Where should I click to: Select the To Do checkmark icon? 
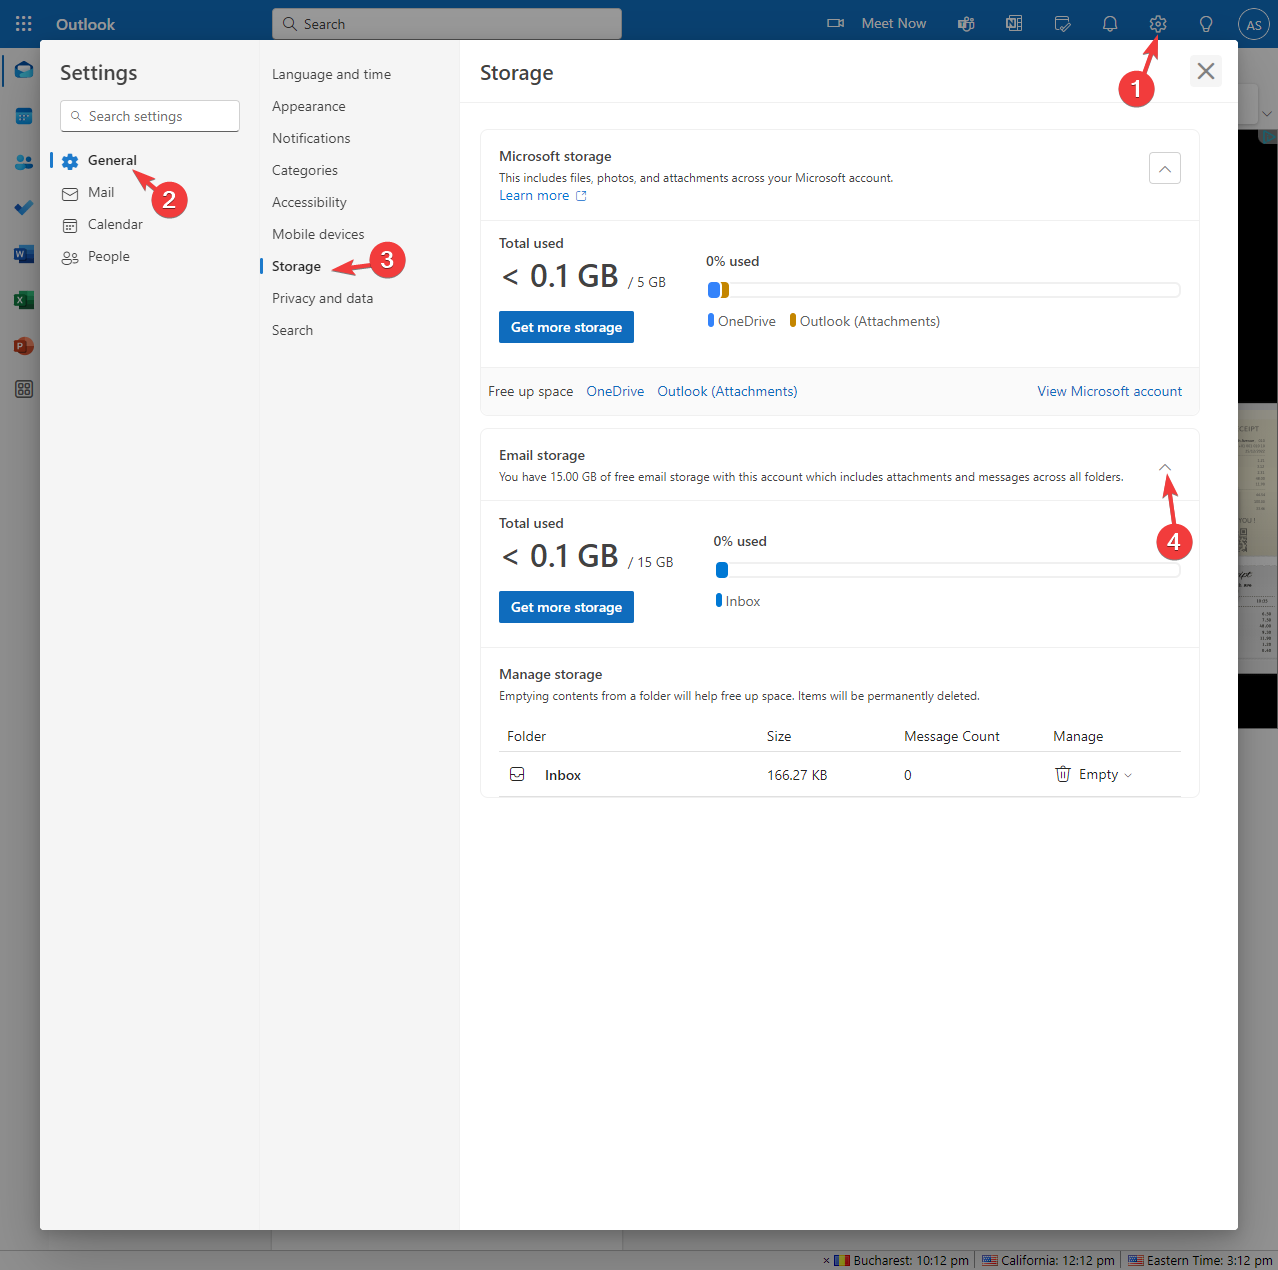pyautogui.click(x=23, y=208)
